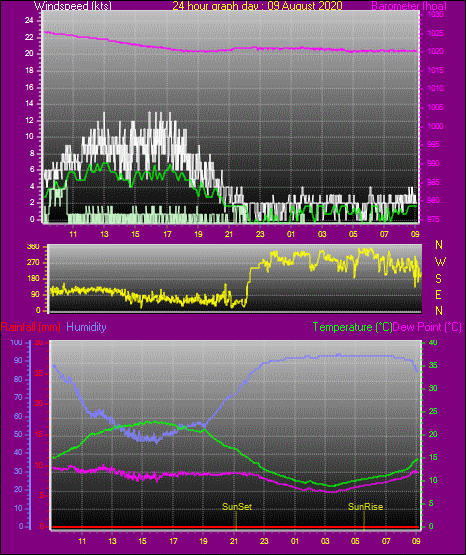This screenshot has height=555, width=466.
Task: Click the 1025 barometer scale value
Action: click(x=435, y=33)
